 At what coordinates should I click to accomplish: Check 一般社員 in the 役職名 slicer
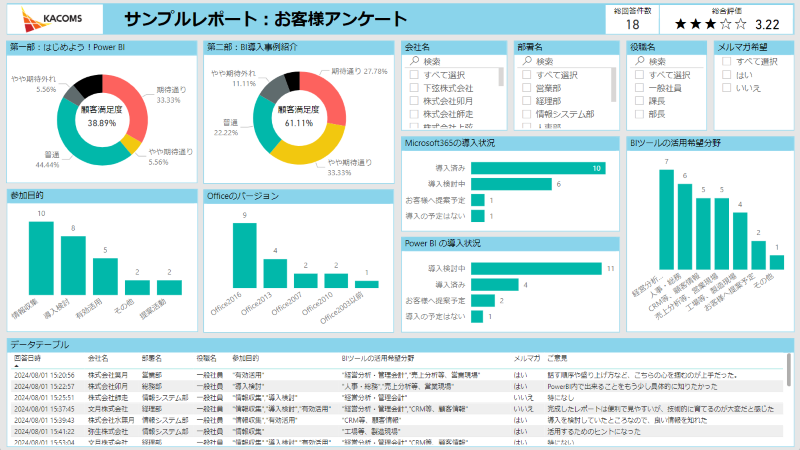[639, 88]
